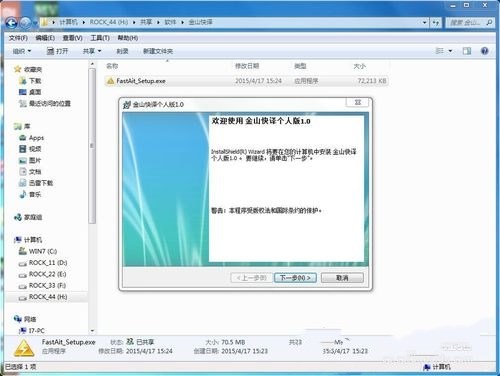The height and width of the screenshot is (376, 500).
Task: Select ROCK_44 (H:) drive in navigation pane
Action: (48, 297)
